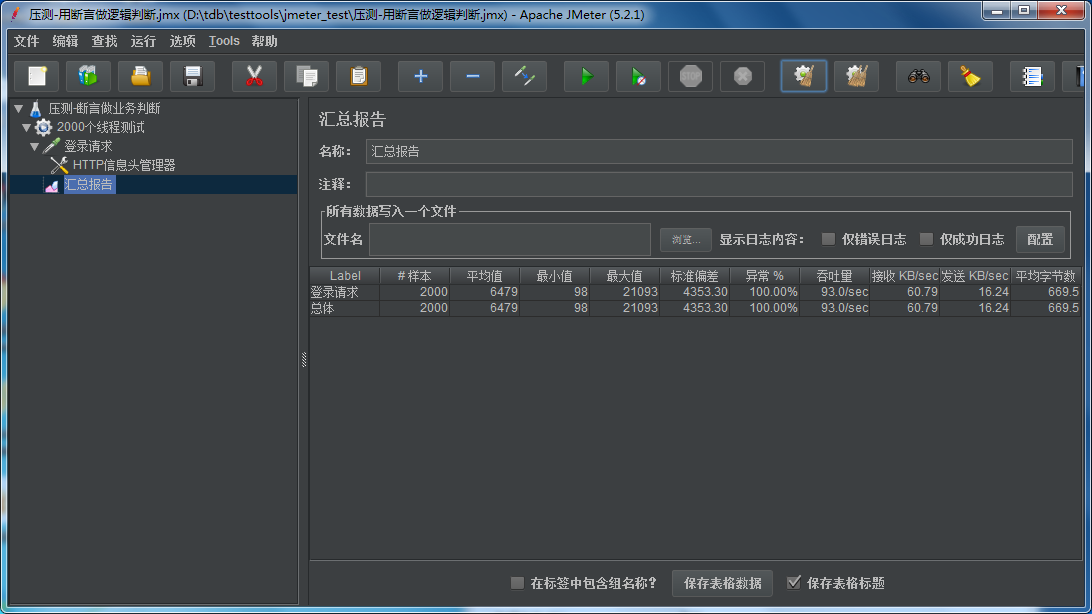Click the 配置 configure button
The image size is (1092, 614).
1040,239
